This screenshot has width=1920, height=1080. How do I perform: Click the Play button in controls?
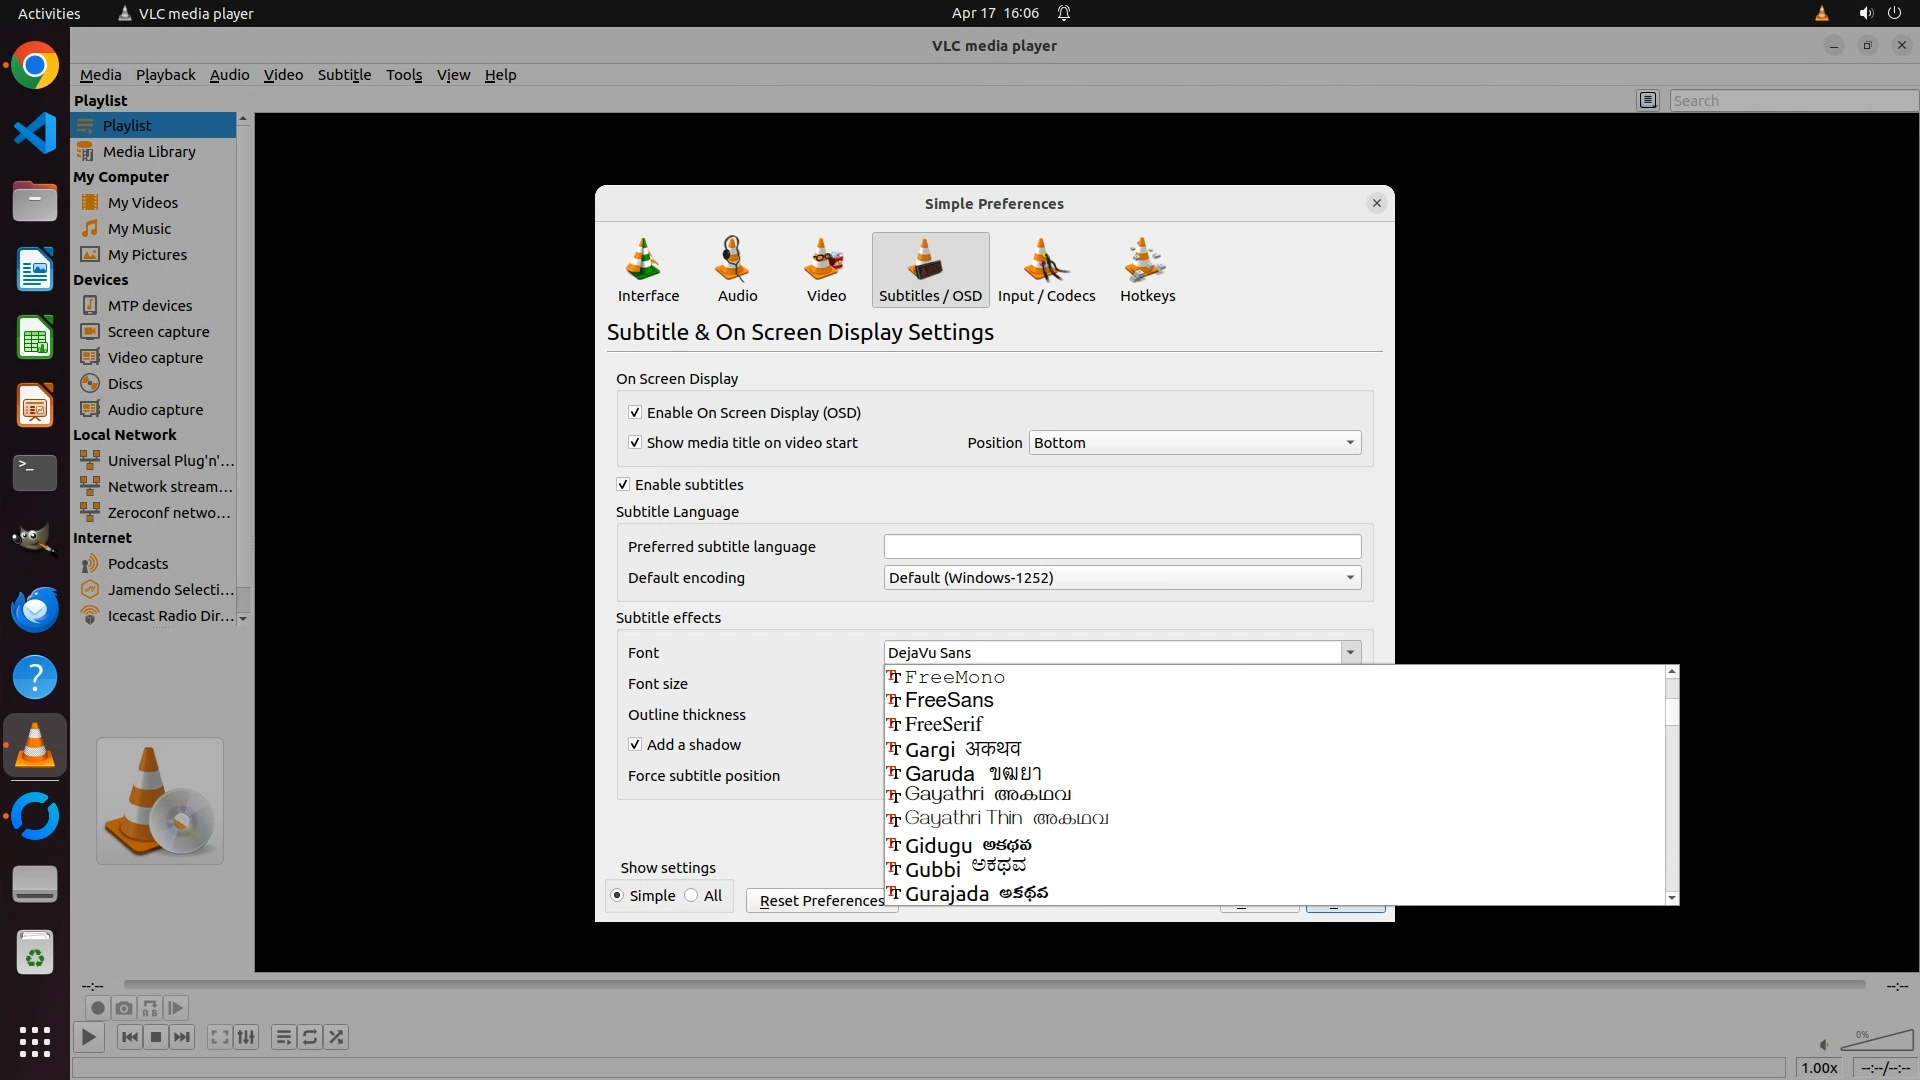pos(88,1037)
